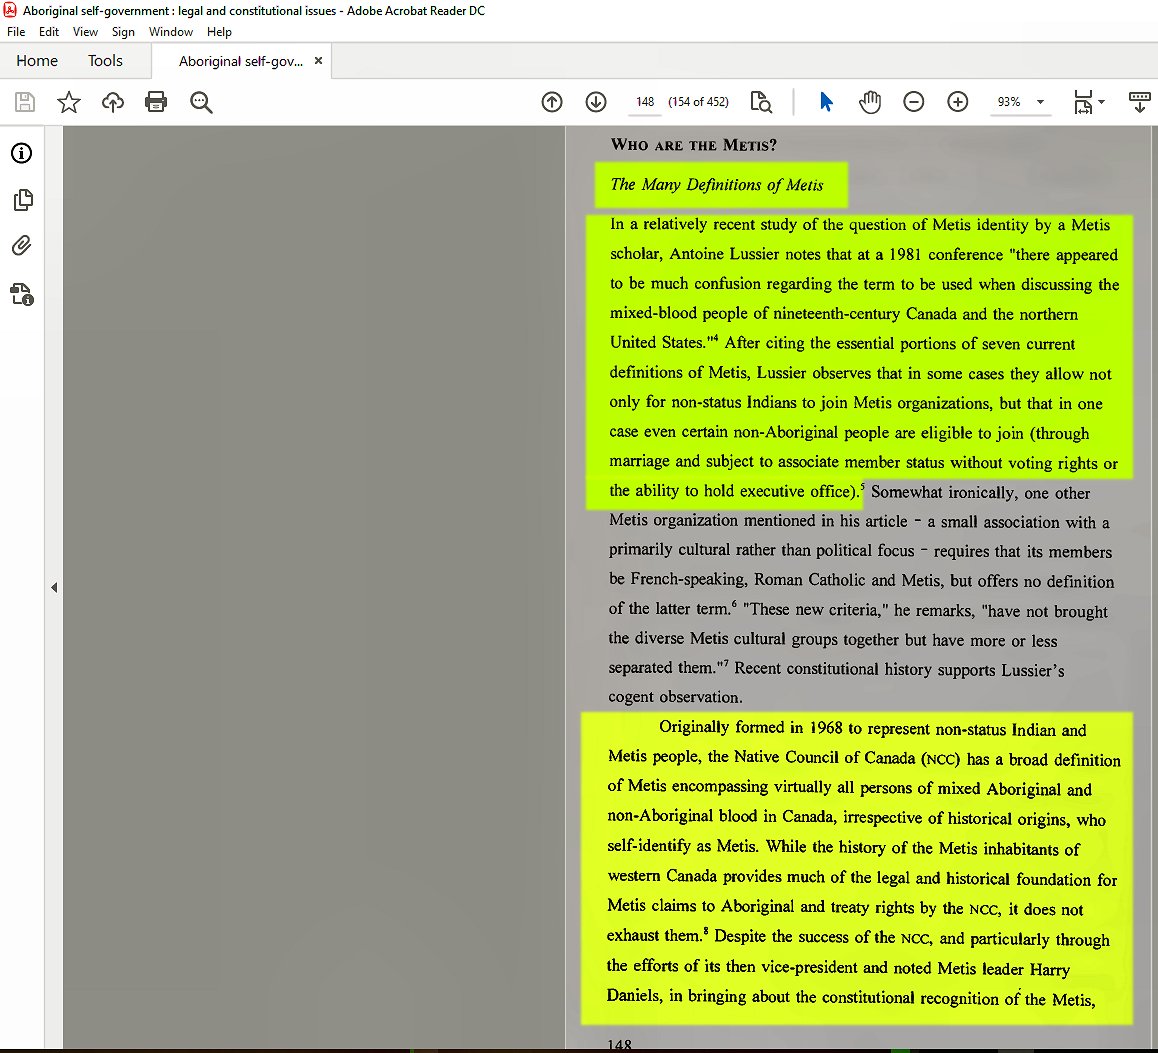Open the Find text magnifier icon

(201, 102)
